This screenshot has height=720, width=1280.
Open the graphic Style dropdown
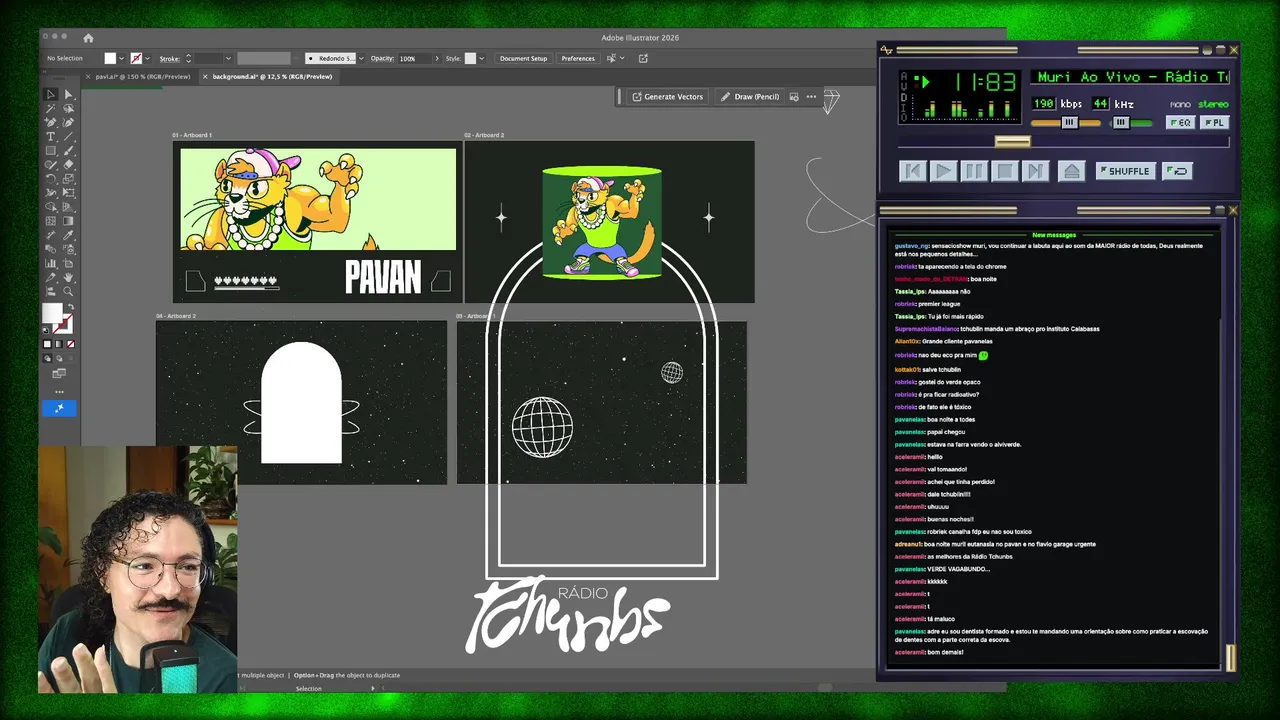482,58
